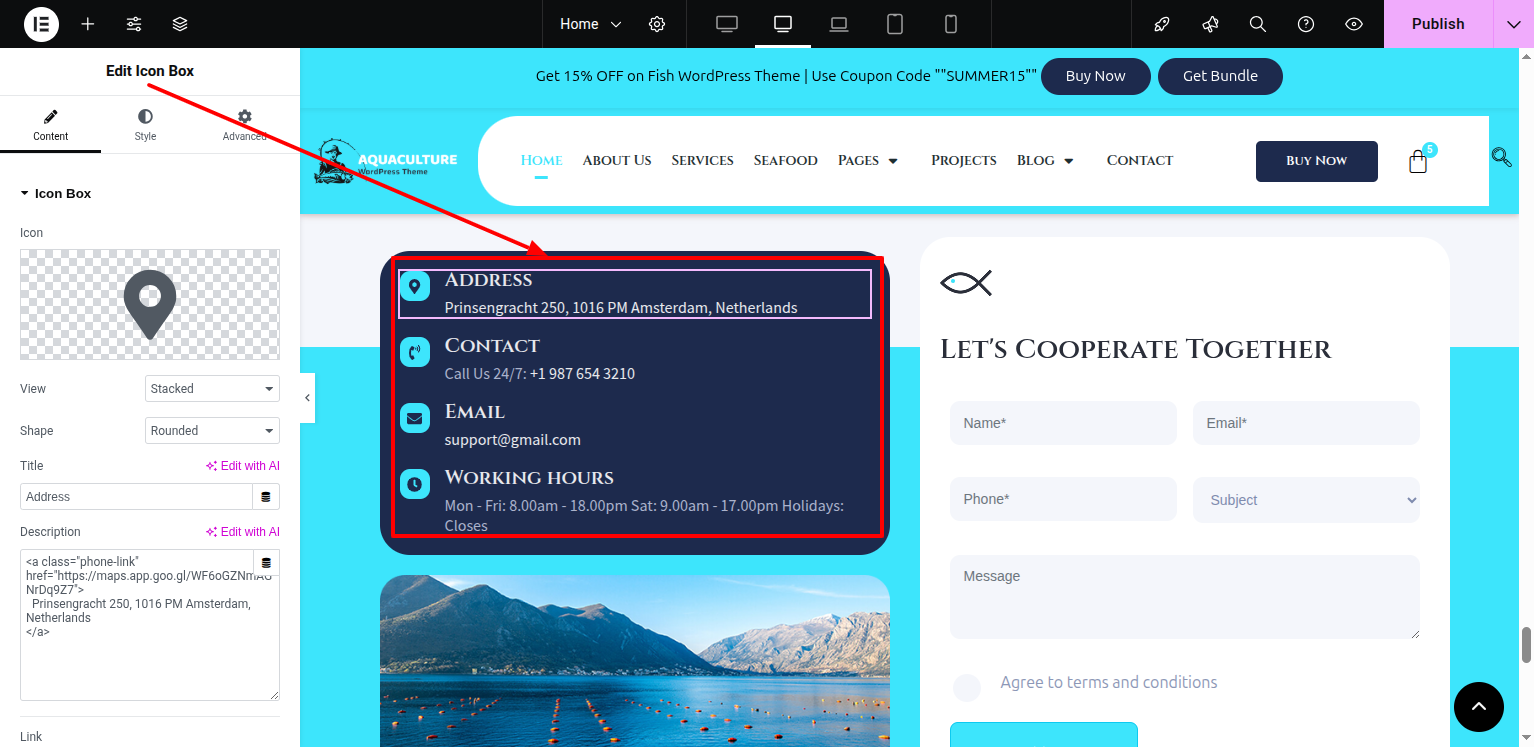
Task: Open the Help question mark icon
Action: tap(1306, 24)
